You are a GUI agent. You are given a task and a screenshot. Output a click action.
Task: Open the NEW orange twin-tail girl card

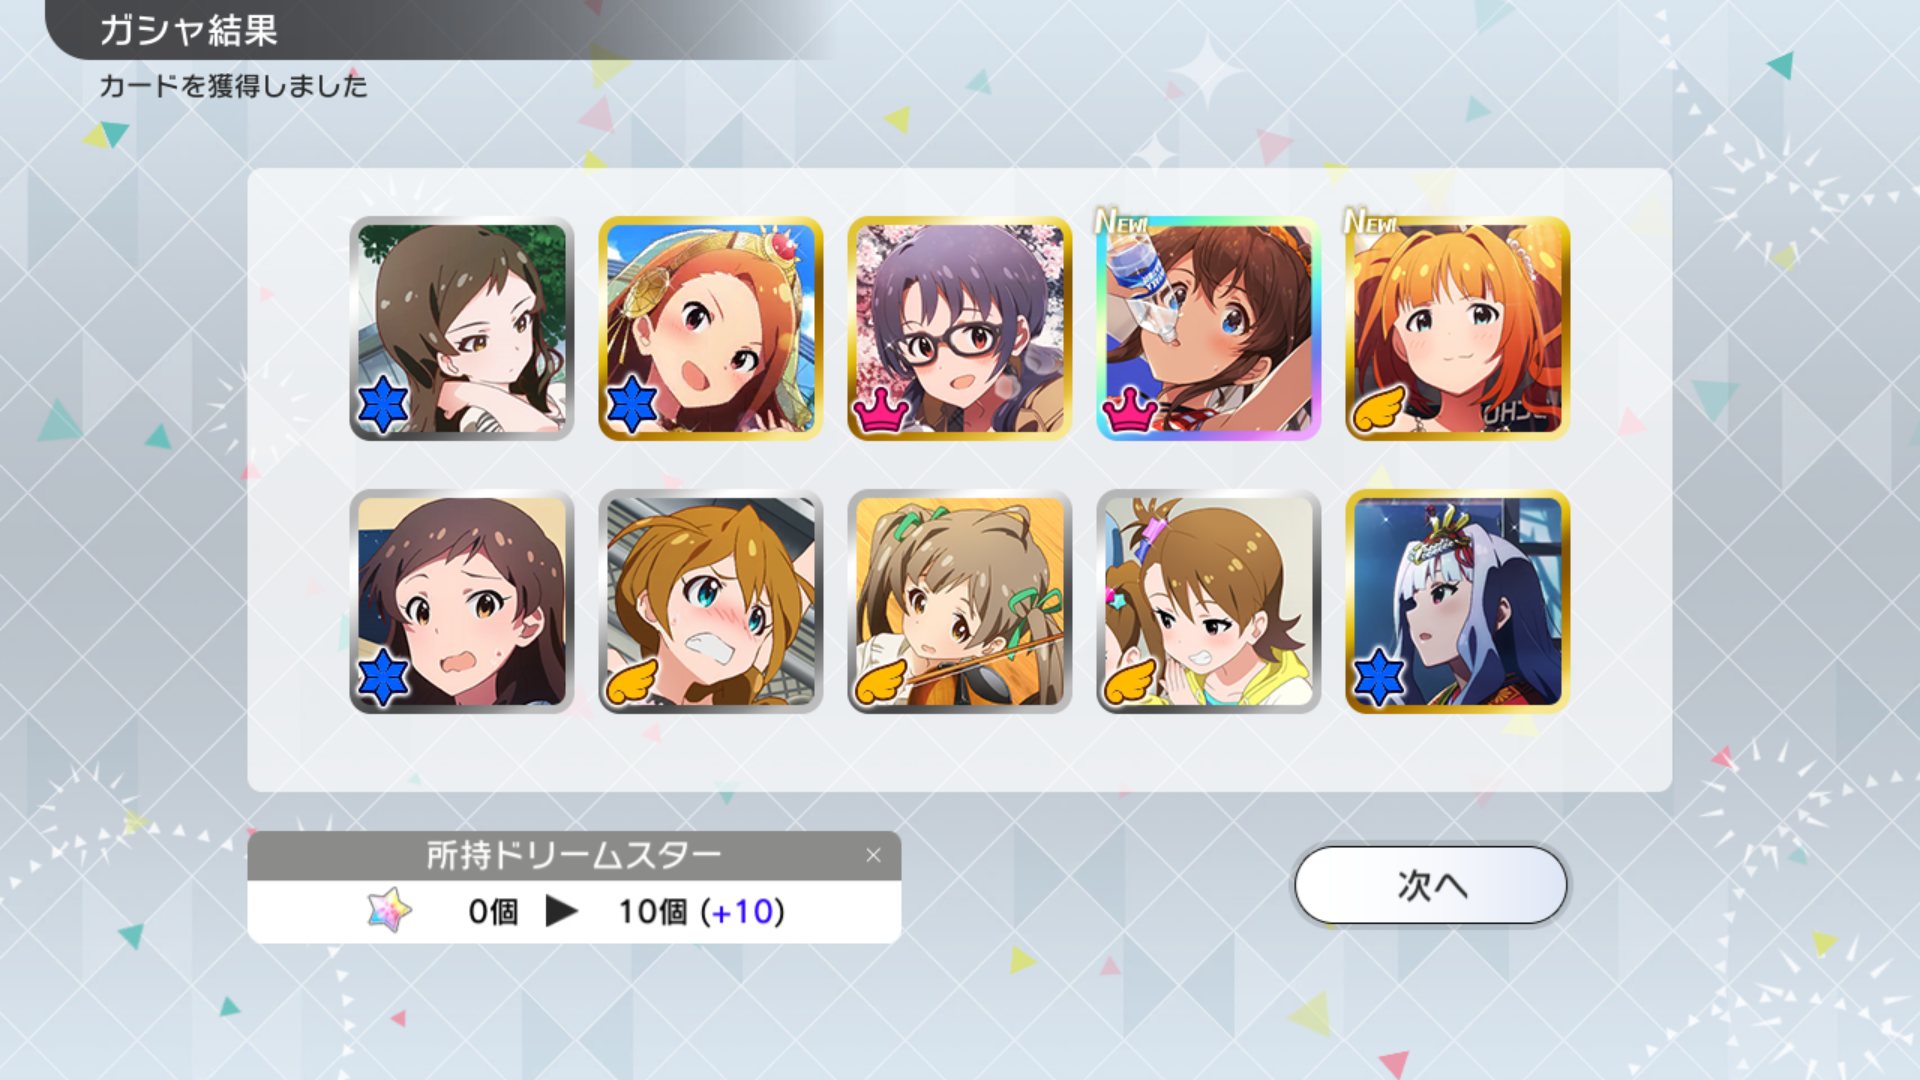pos(1458,328)
